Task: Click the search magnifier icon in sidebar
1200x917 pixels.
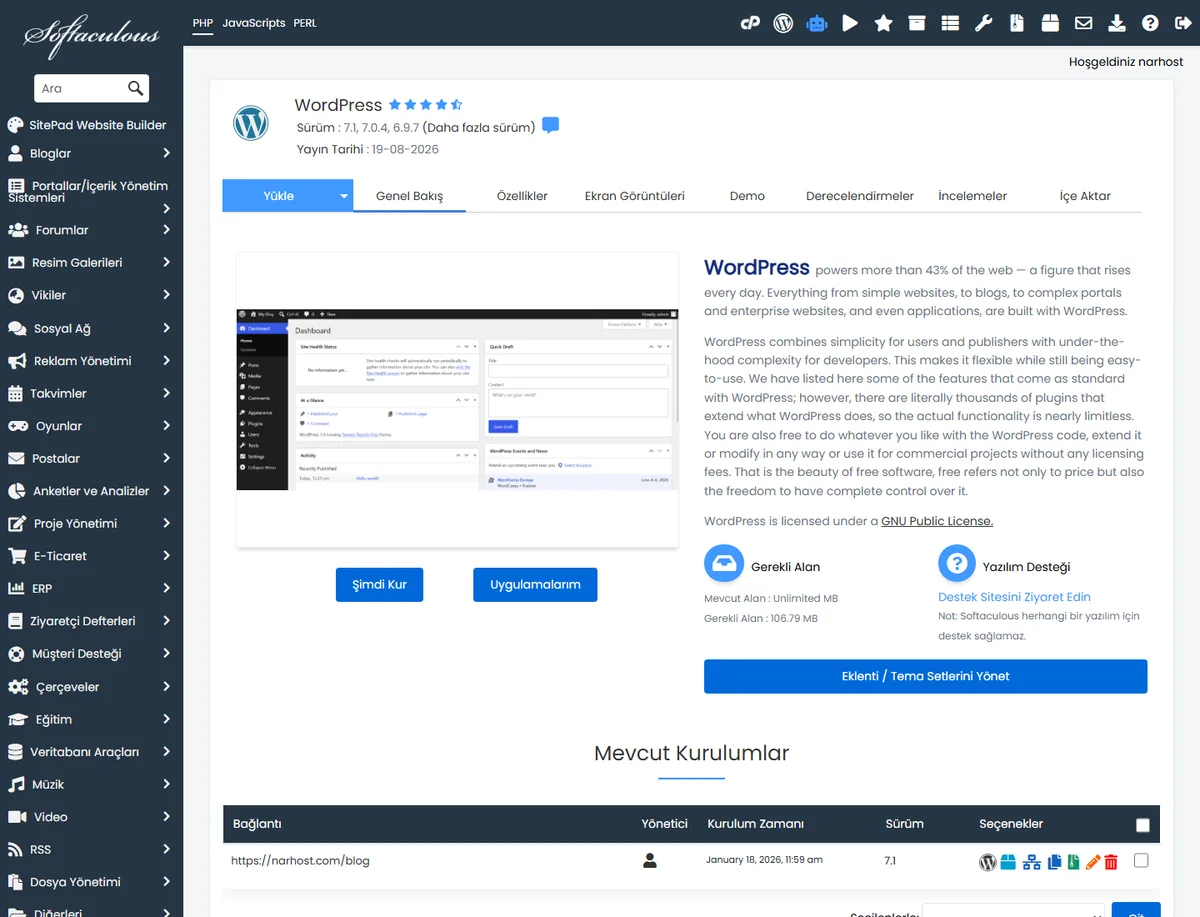Action: [136, 89]
